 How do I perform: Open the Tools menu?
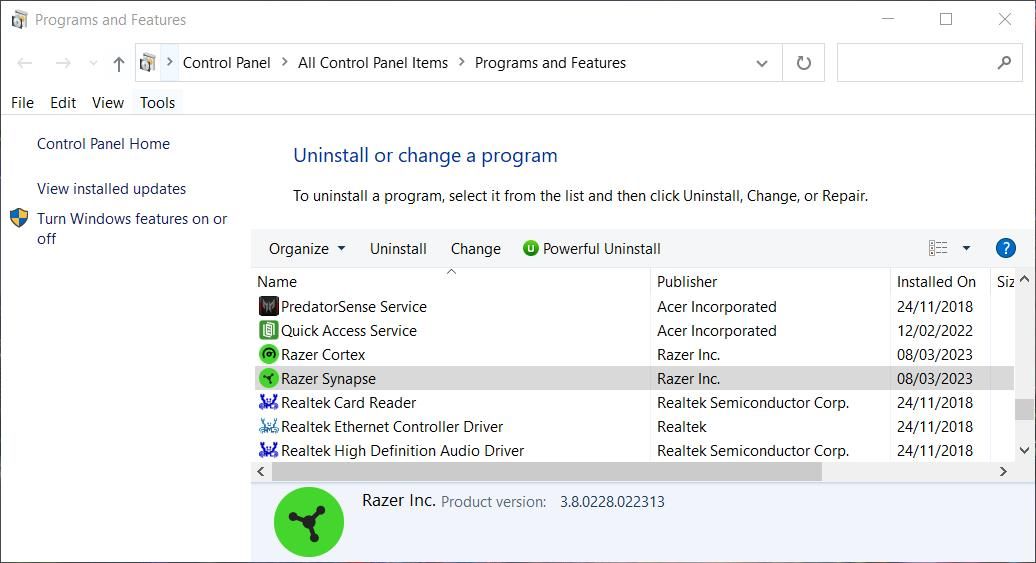157,102
